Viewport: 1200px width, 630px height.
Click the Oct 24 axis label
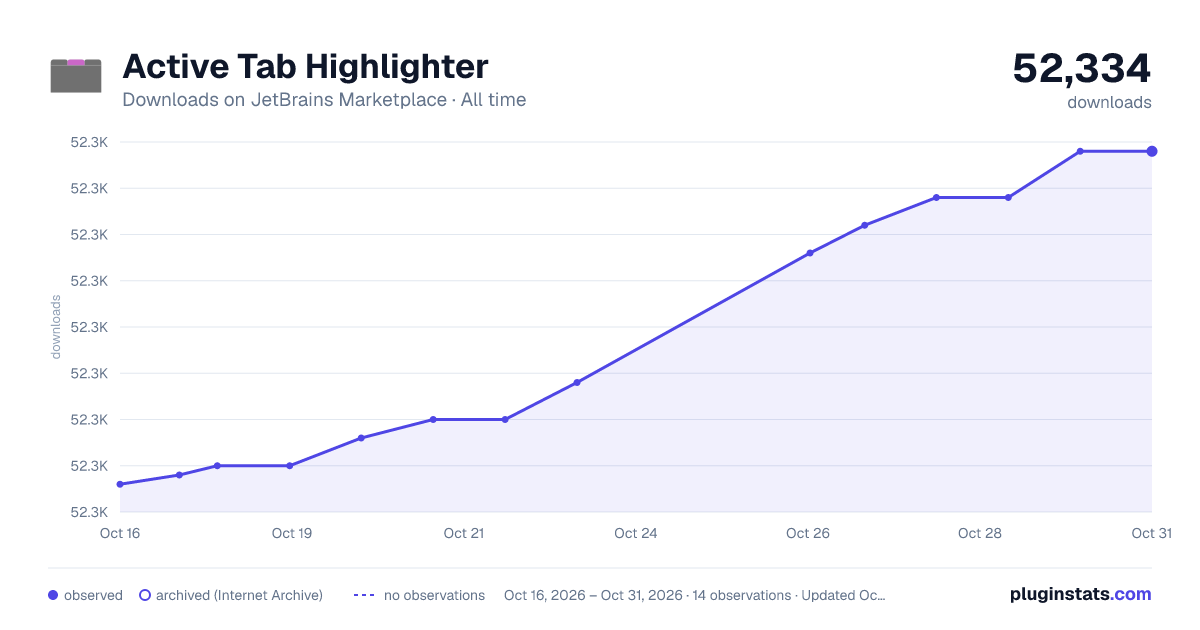[636, 533]
